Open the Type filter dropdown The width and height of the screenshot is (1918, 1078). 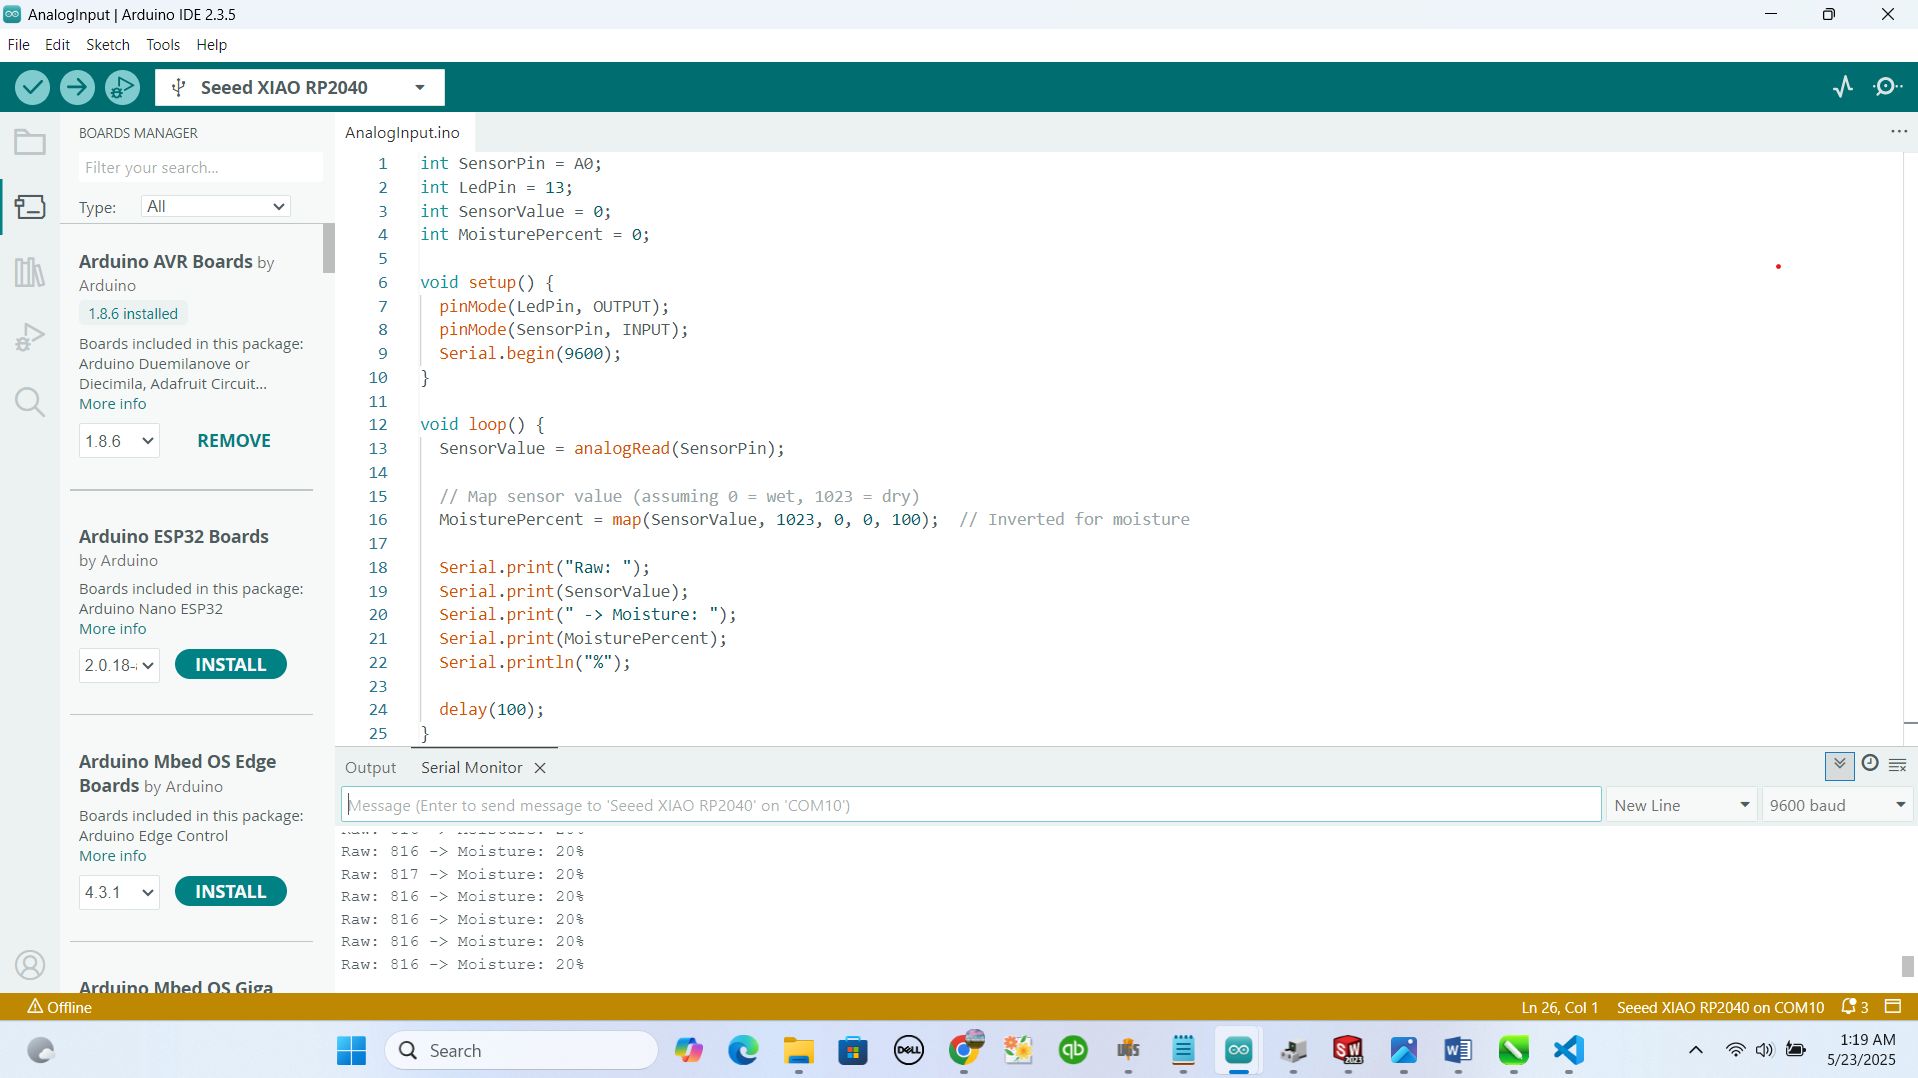pyautogui.click(x=216, y=207)
